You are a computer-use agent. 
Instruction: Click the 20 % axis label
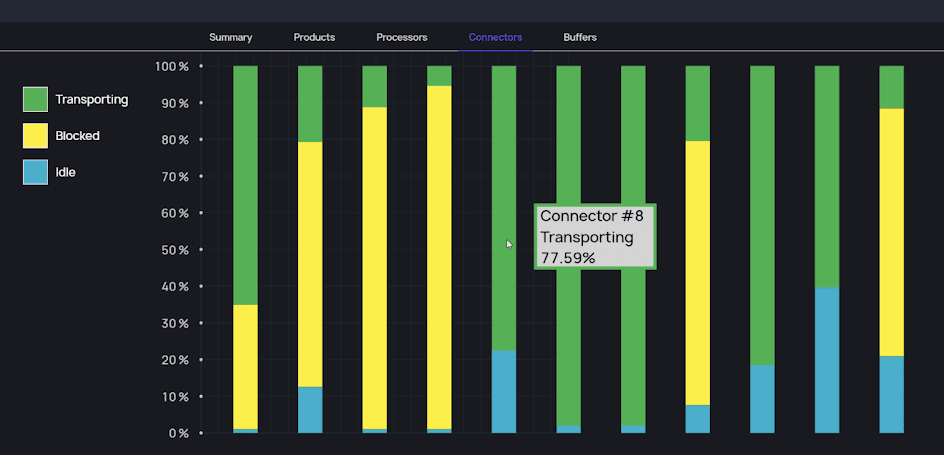click(x=174, y=360)
